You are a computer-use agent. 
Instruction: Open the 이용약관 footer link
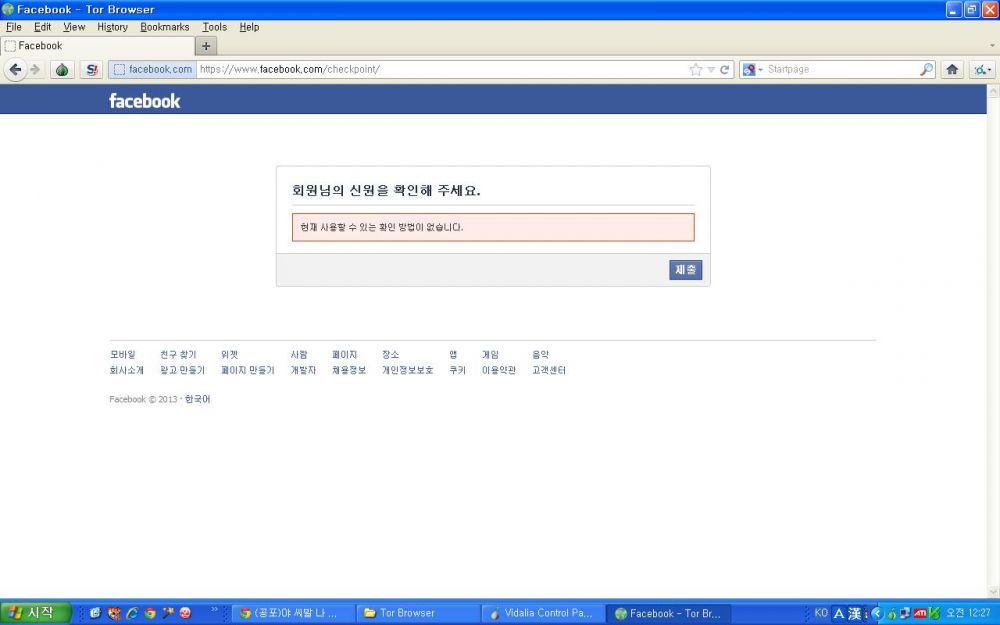(499, 370)
